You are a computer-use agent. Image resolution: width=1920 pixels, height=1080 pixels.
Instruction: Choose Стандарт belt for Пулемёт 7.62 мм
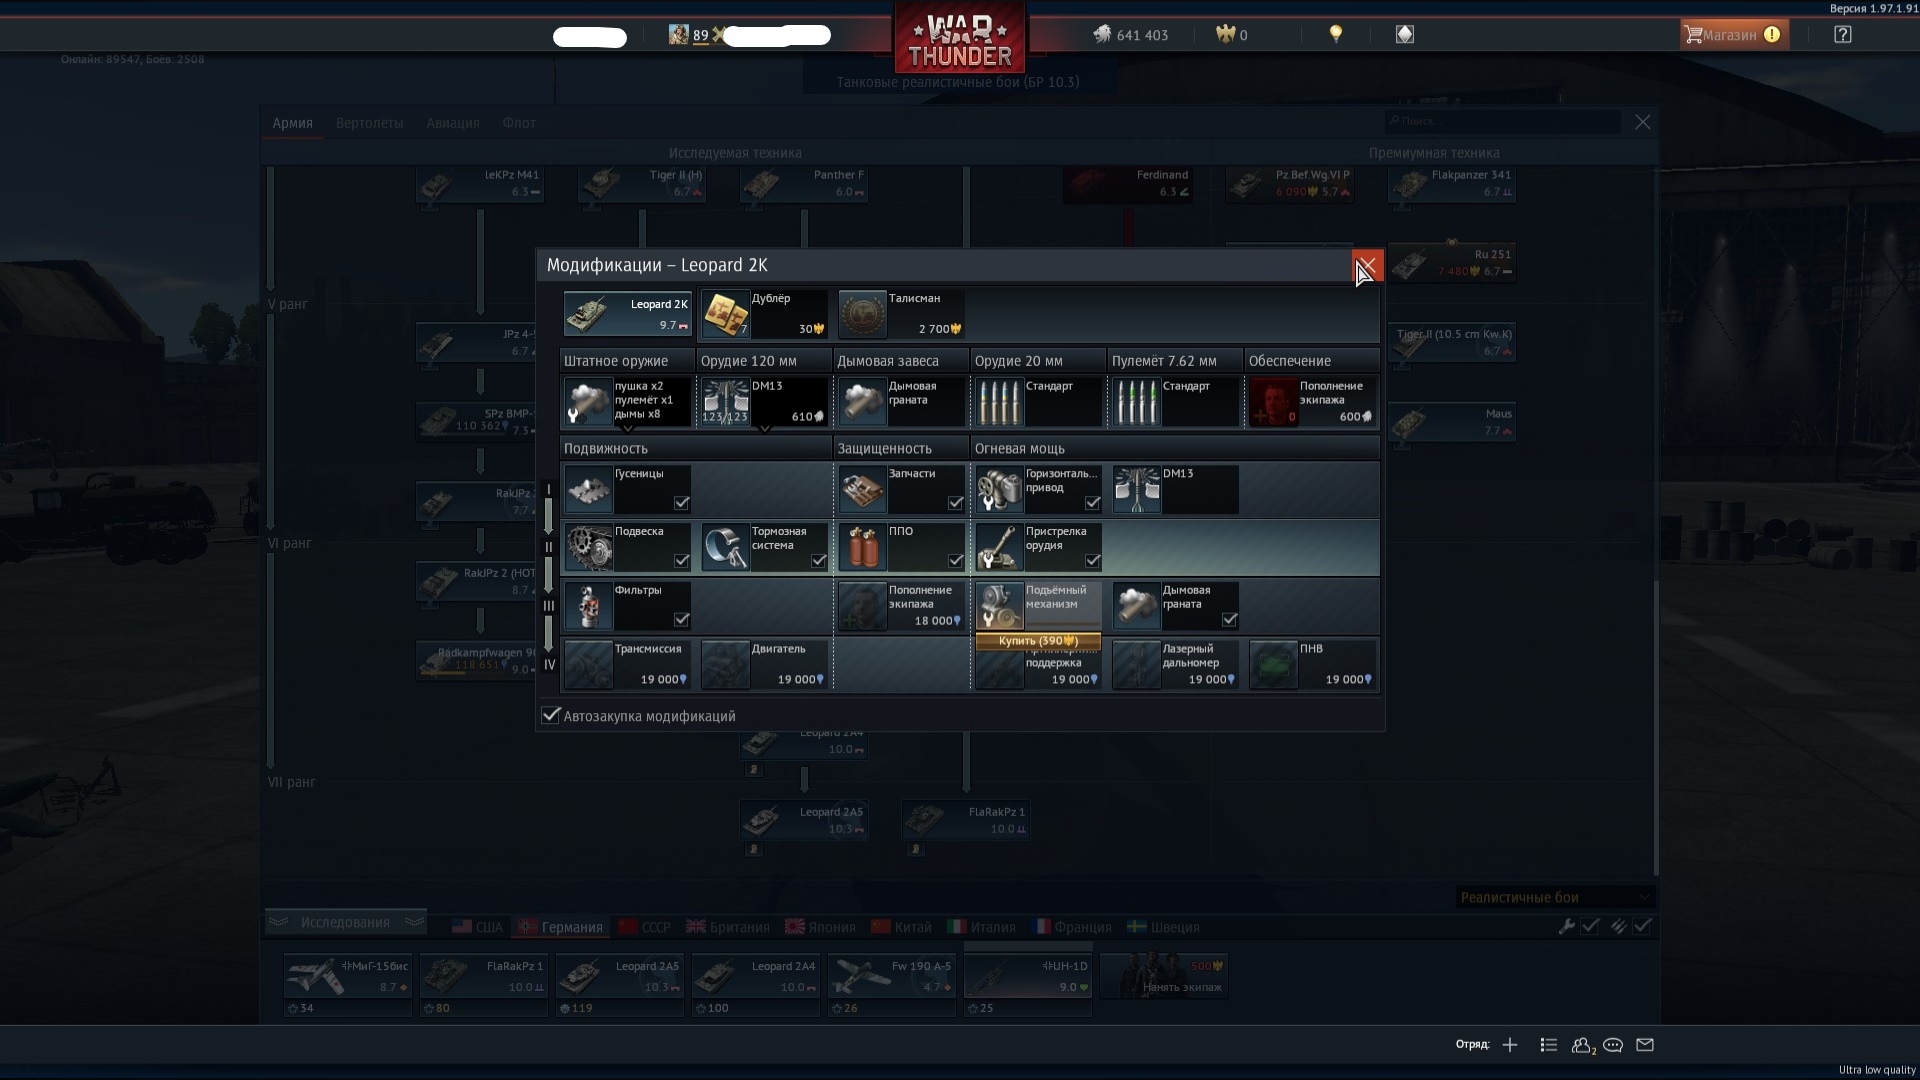(x=1175, y=401)
